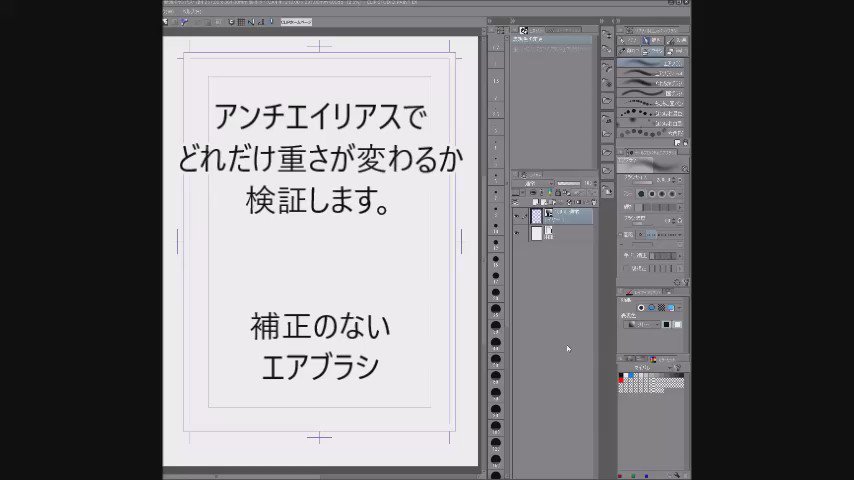The height and width of the screenshot is (480, 854).
Task: Choose the third brush hardness preset
Action: [x=662, y=193]
